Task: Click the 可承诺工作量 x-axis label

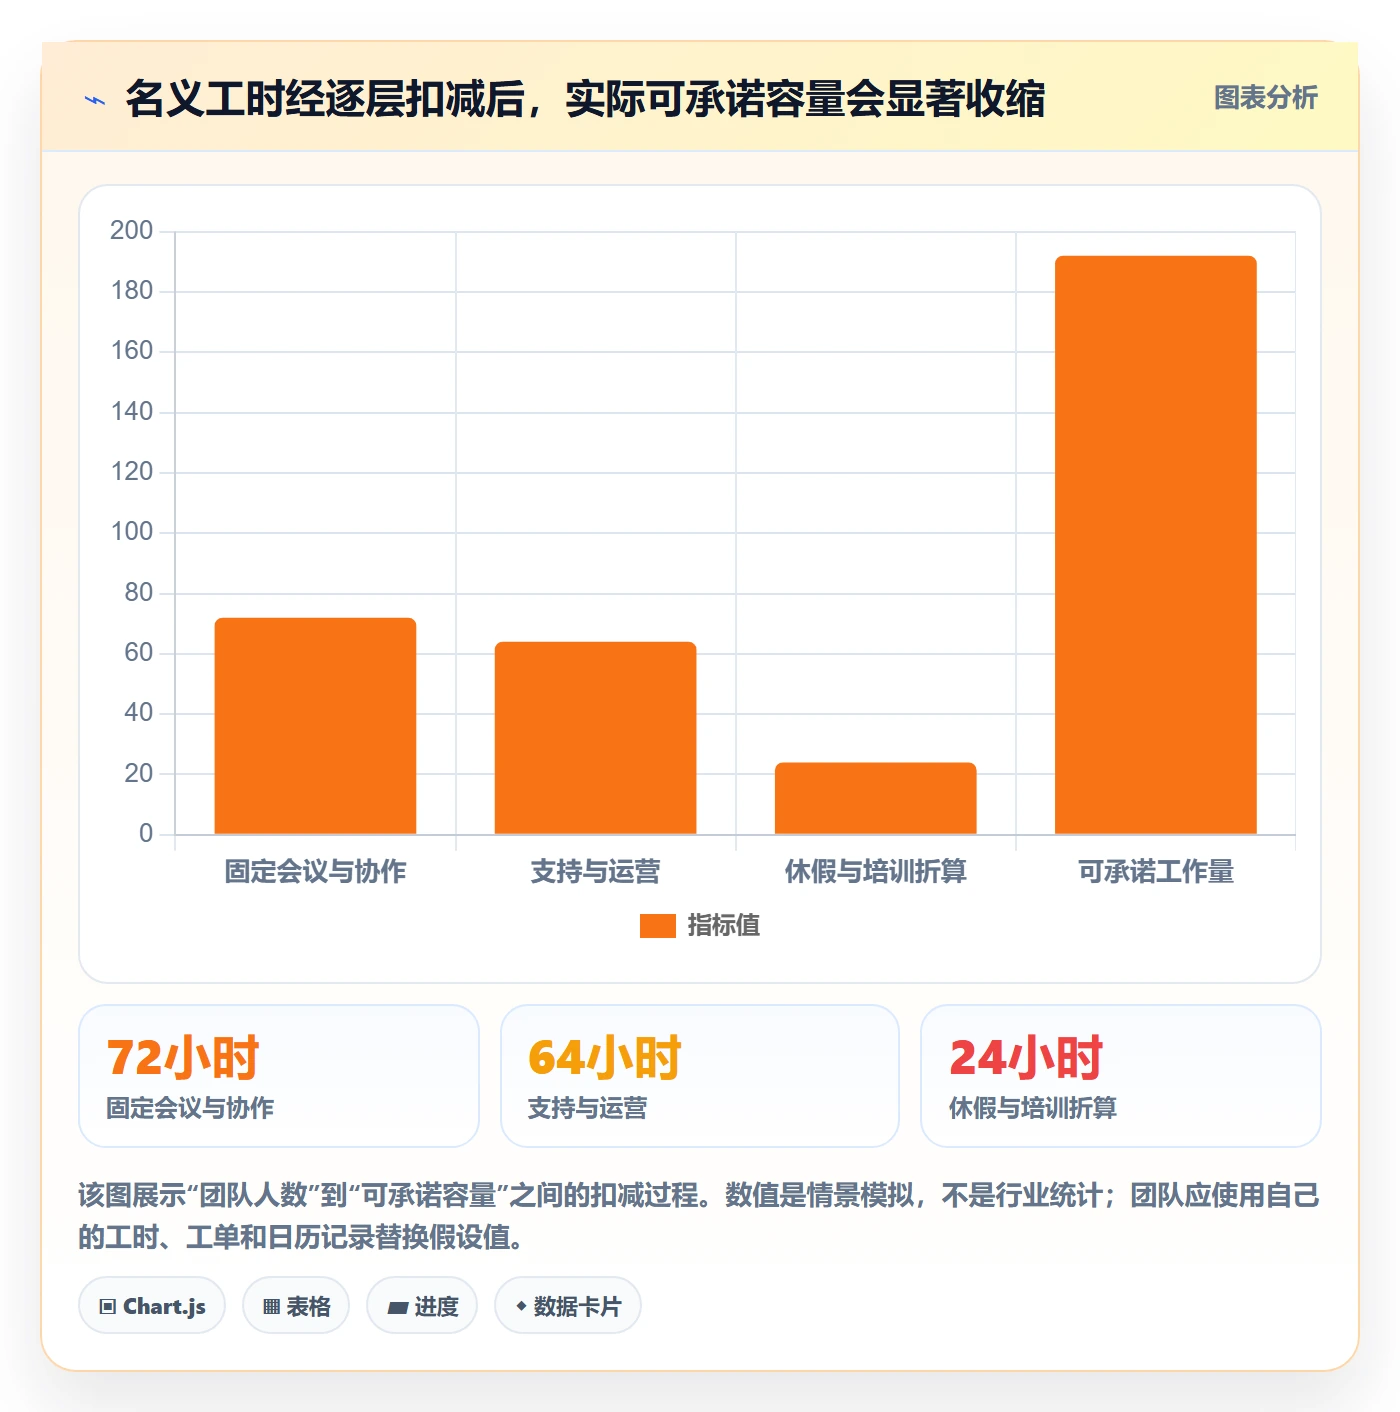Action: (x=1155, y=872)
